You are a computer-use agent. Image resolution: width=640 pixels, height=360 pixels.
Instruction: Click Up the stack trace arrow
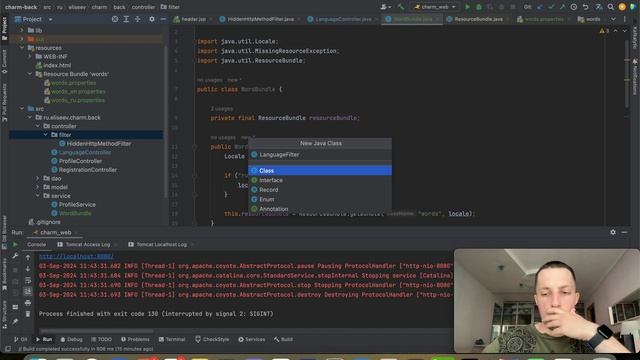(28, 257)
